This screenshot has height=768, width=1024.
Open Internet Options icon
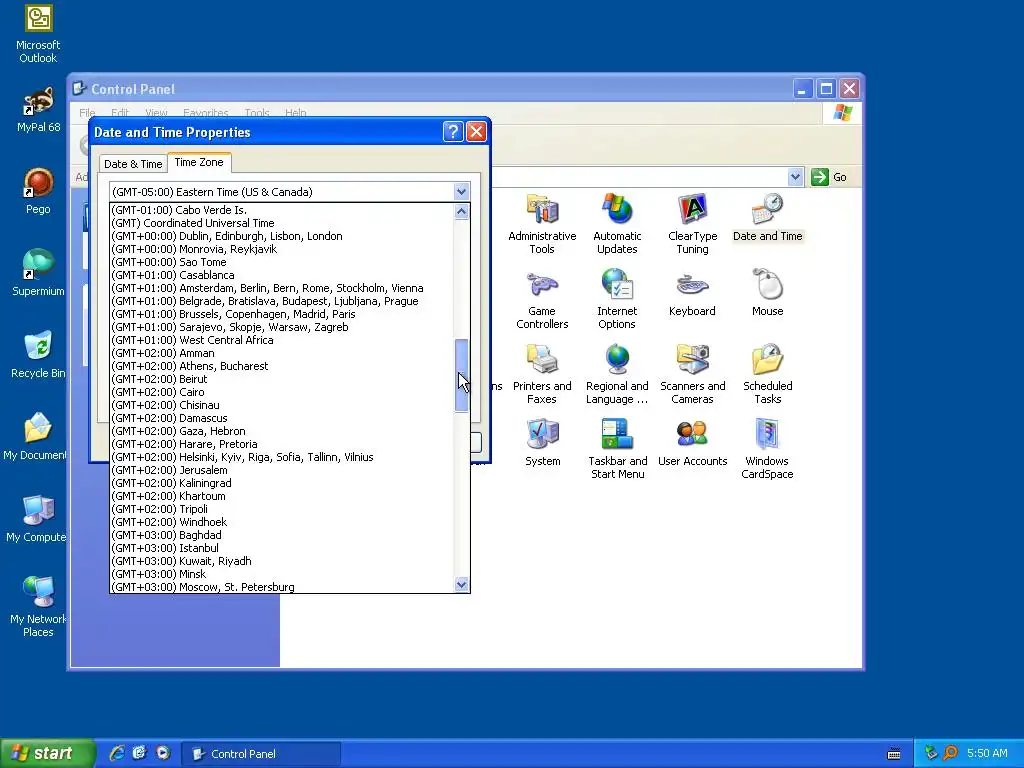[x=617, y=298]
